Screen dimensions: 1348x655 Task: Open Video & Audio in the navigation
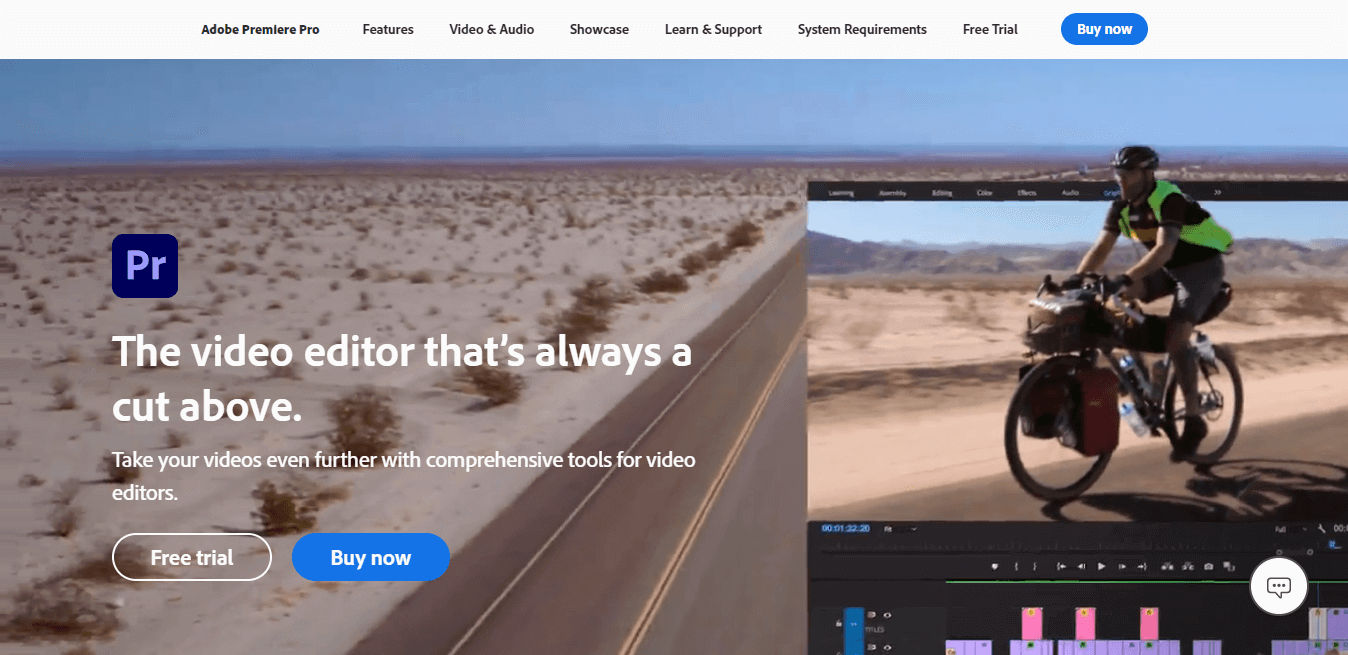[492, 29]
